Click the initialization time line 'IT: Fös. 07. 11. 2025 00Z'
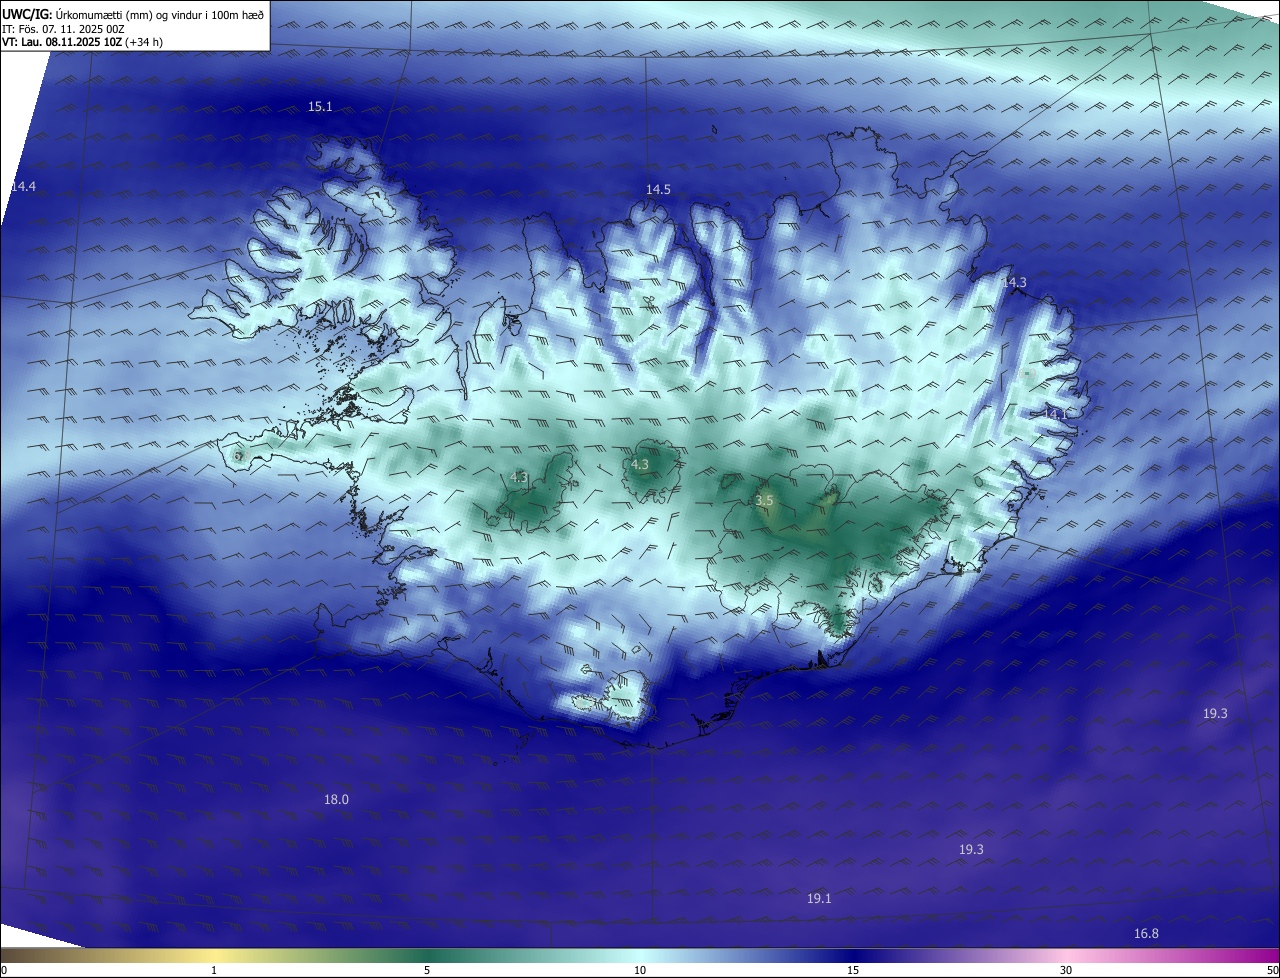 [63, 29]
